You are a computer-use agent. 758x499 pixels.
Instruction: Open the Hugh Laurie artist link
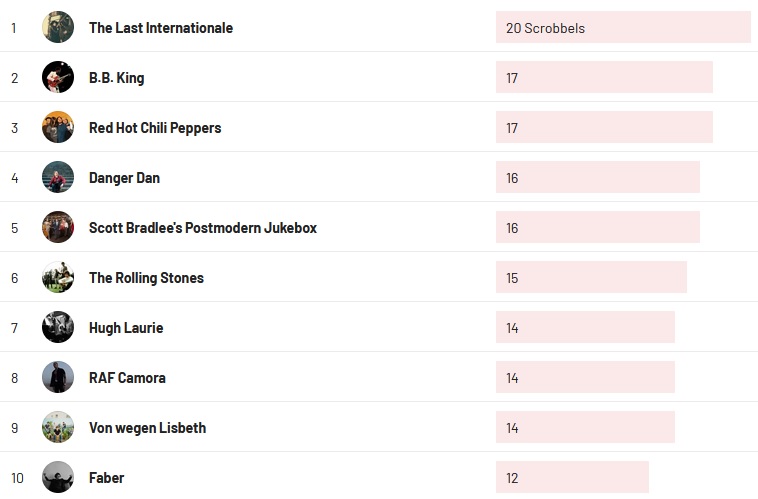(126, 328)
